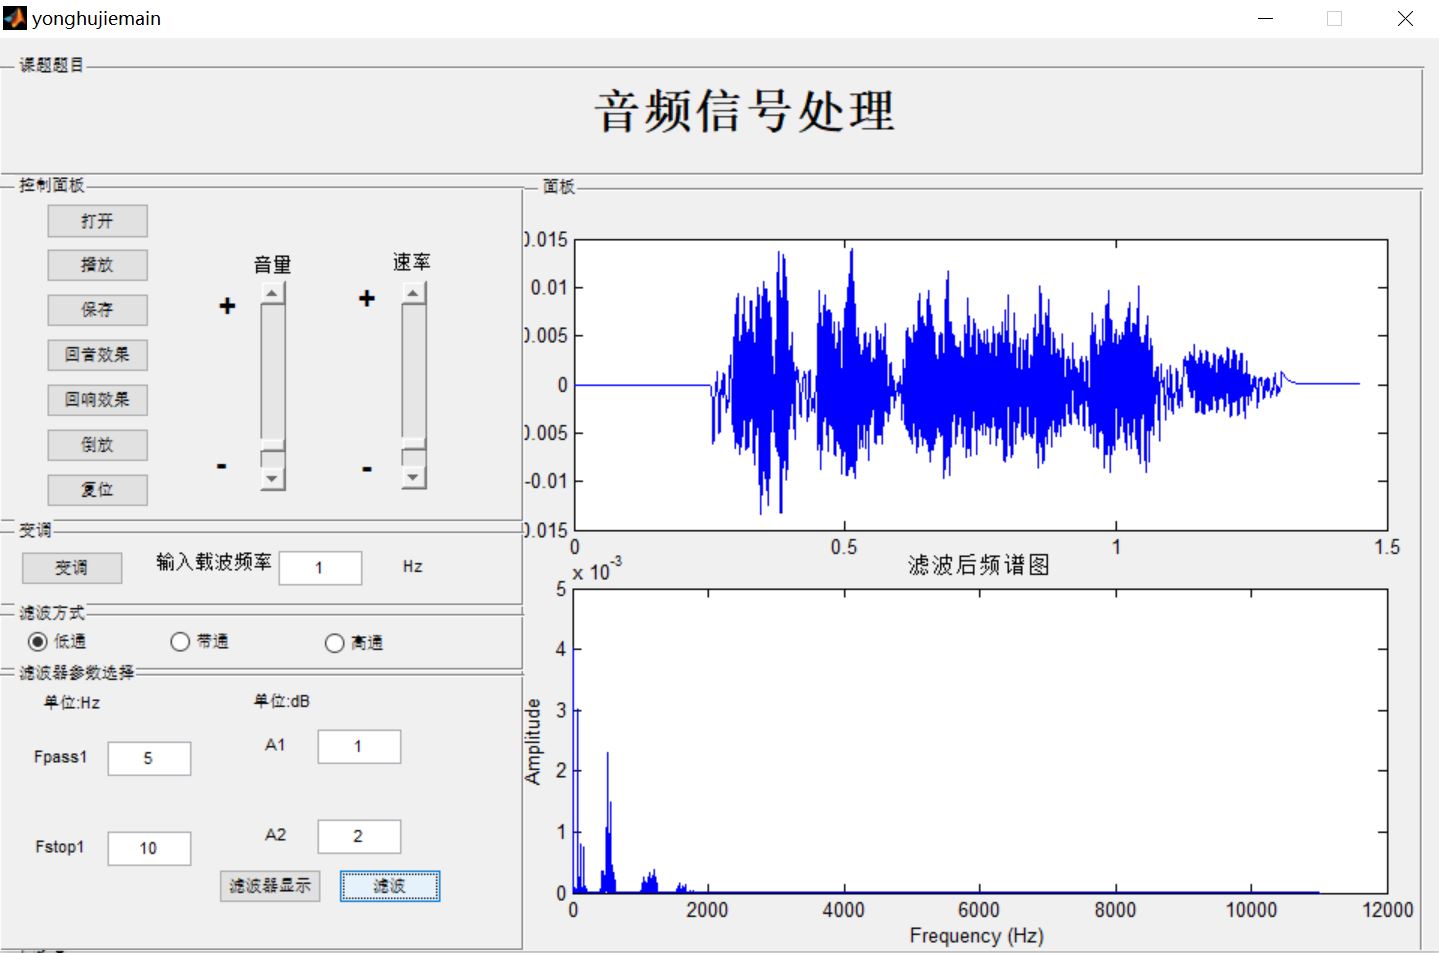The image size is (1439, 953).
Task: Click the 滤波 filter button
Action: tap(390, 886)
